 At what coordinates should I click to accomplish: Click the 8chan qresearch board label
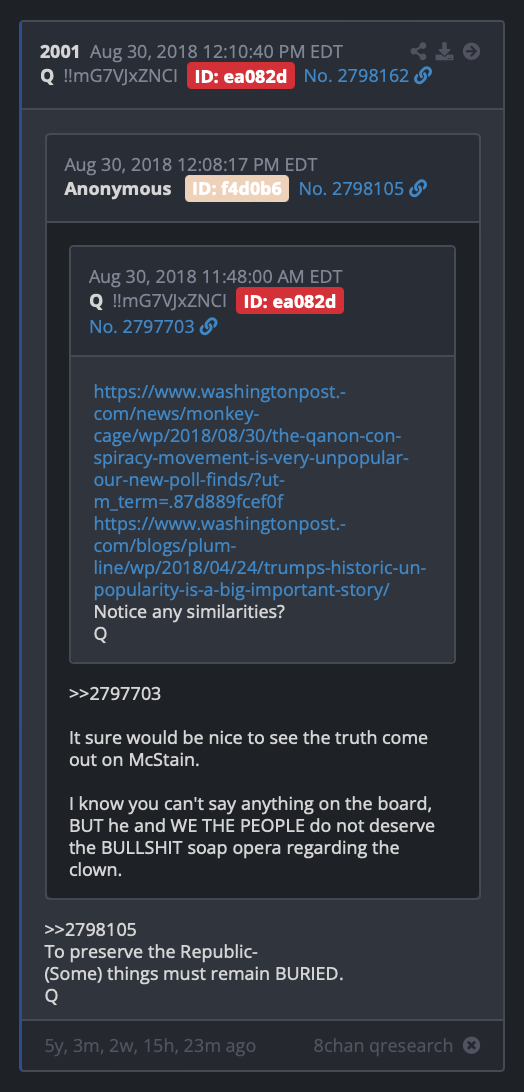click(x=383, y=1045)
